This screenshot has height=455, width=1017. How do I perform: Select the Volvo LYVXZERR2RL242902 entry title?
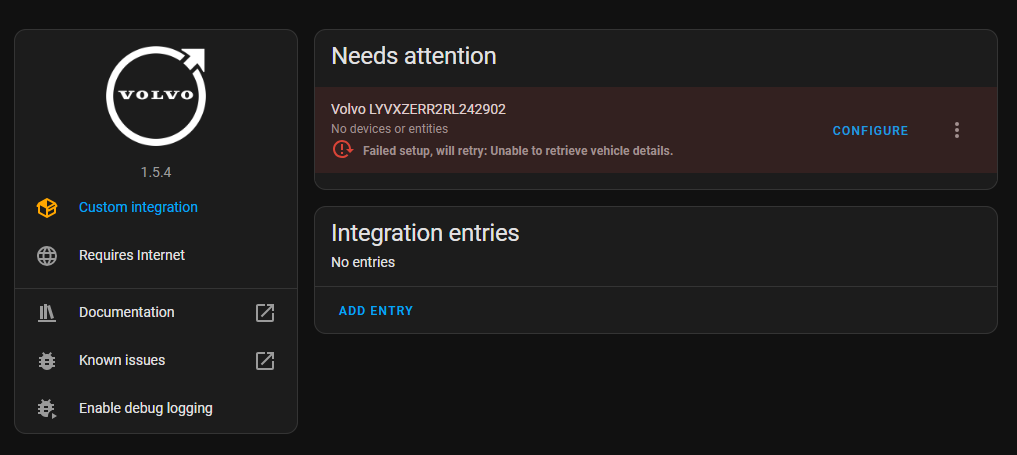[x=418, y=110]
